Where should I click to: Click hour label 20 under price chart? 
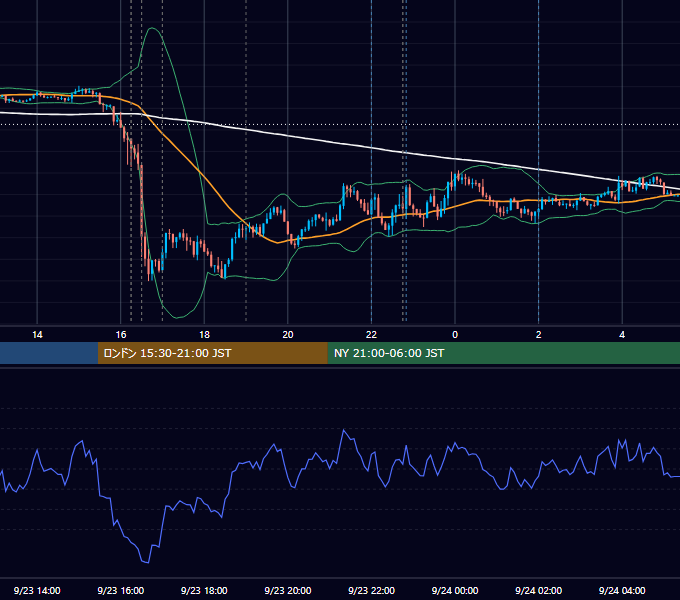(288, 335)
